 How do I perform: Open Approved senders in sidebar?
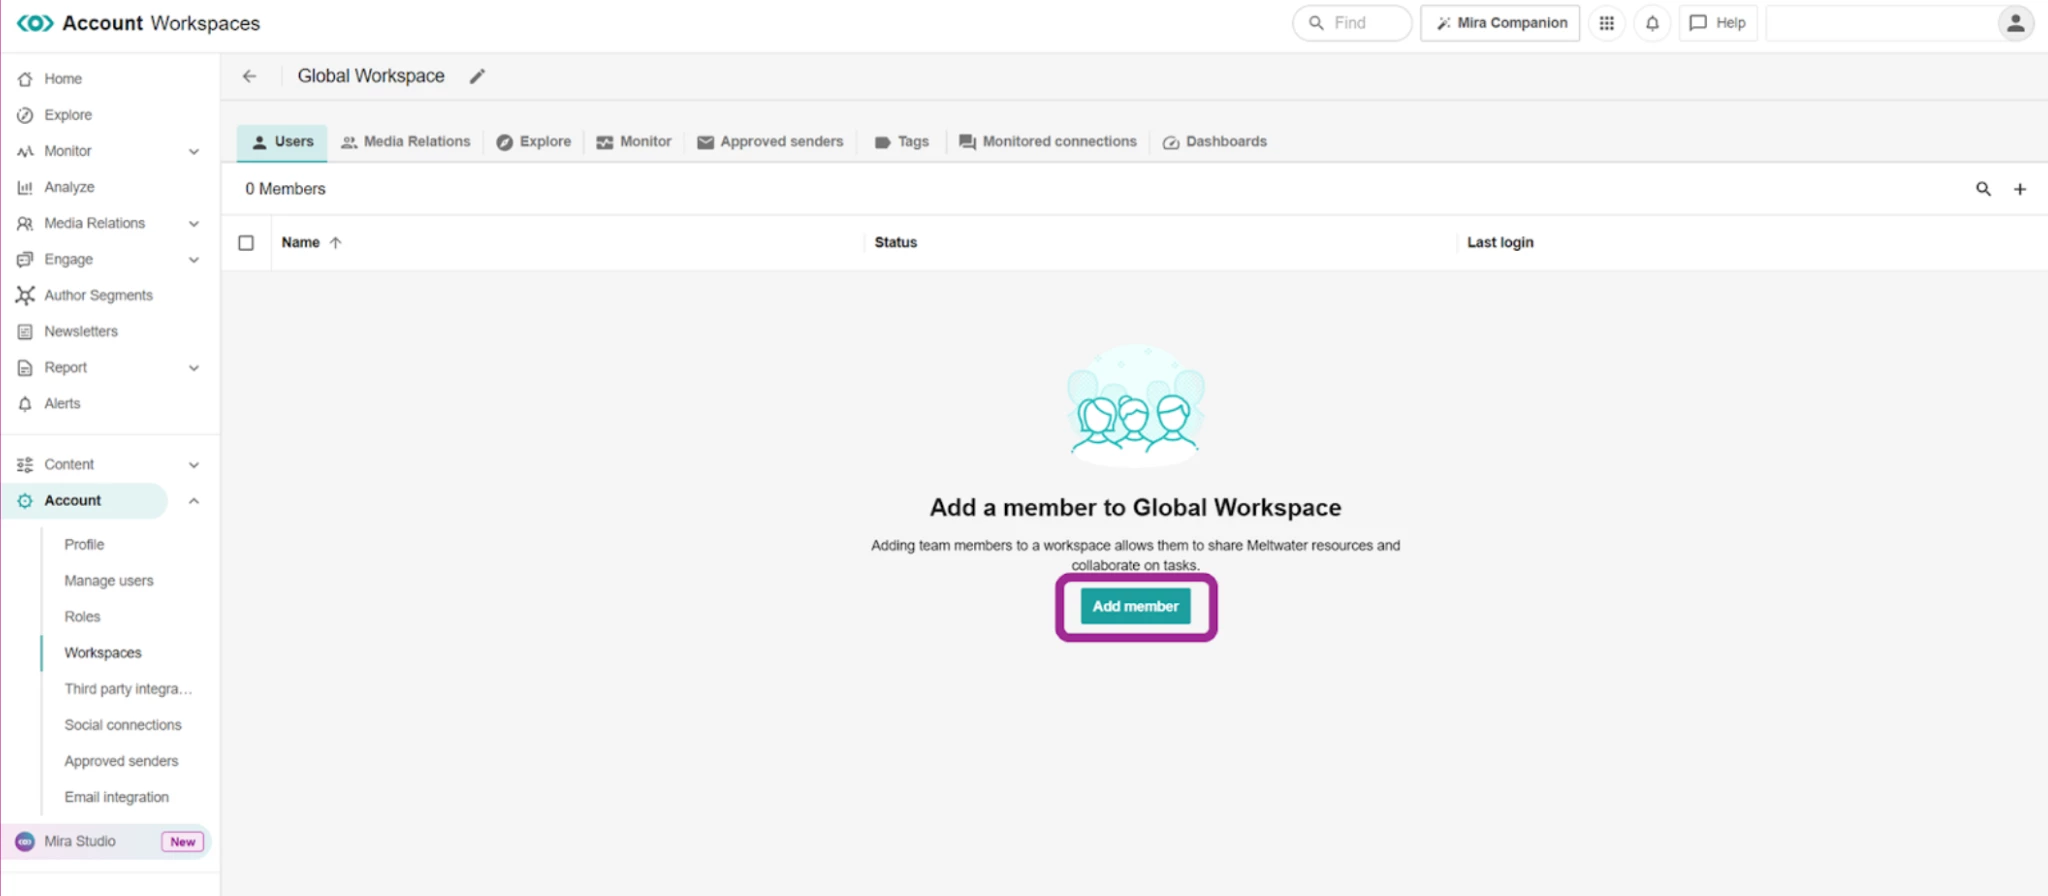[x=121, y=761]
